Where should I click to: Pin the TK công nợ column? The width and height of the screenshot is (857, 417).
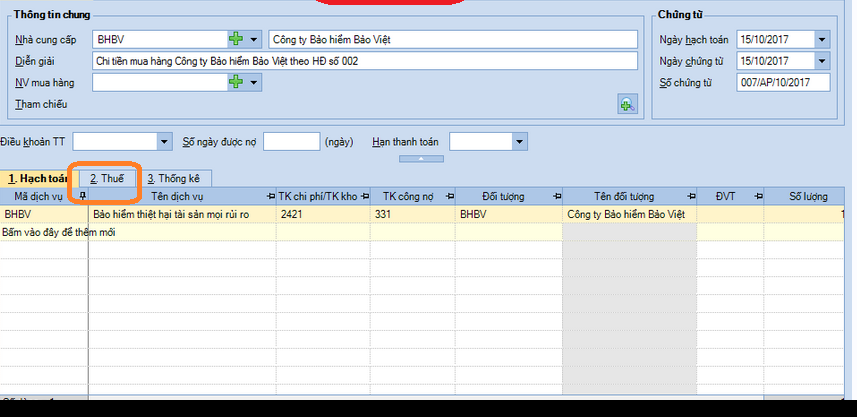(x=450, y=196)
